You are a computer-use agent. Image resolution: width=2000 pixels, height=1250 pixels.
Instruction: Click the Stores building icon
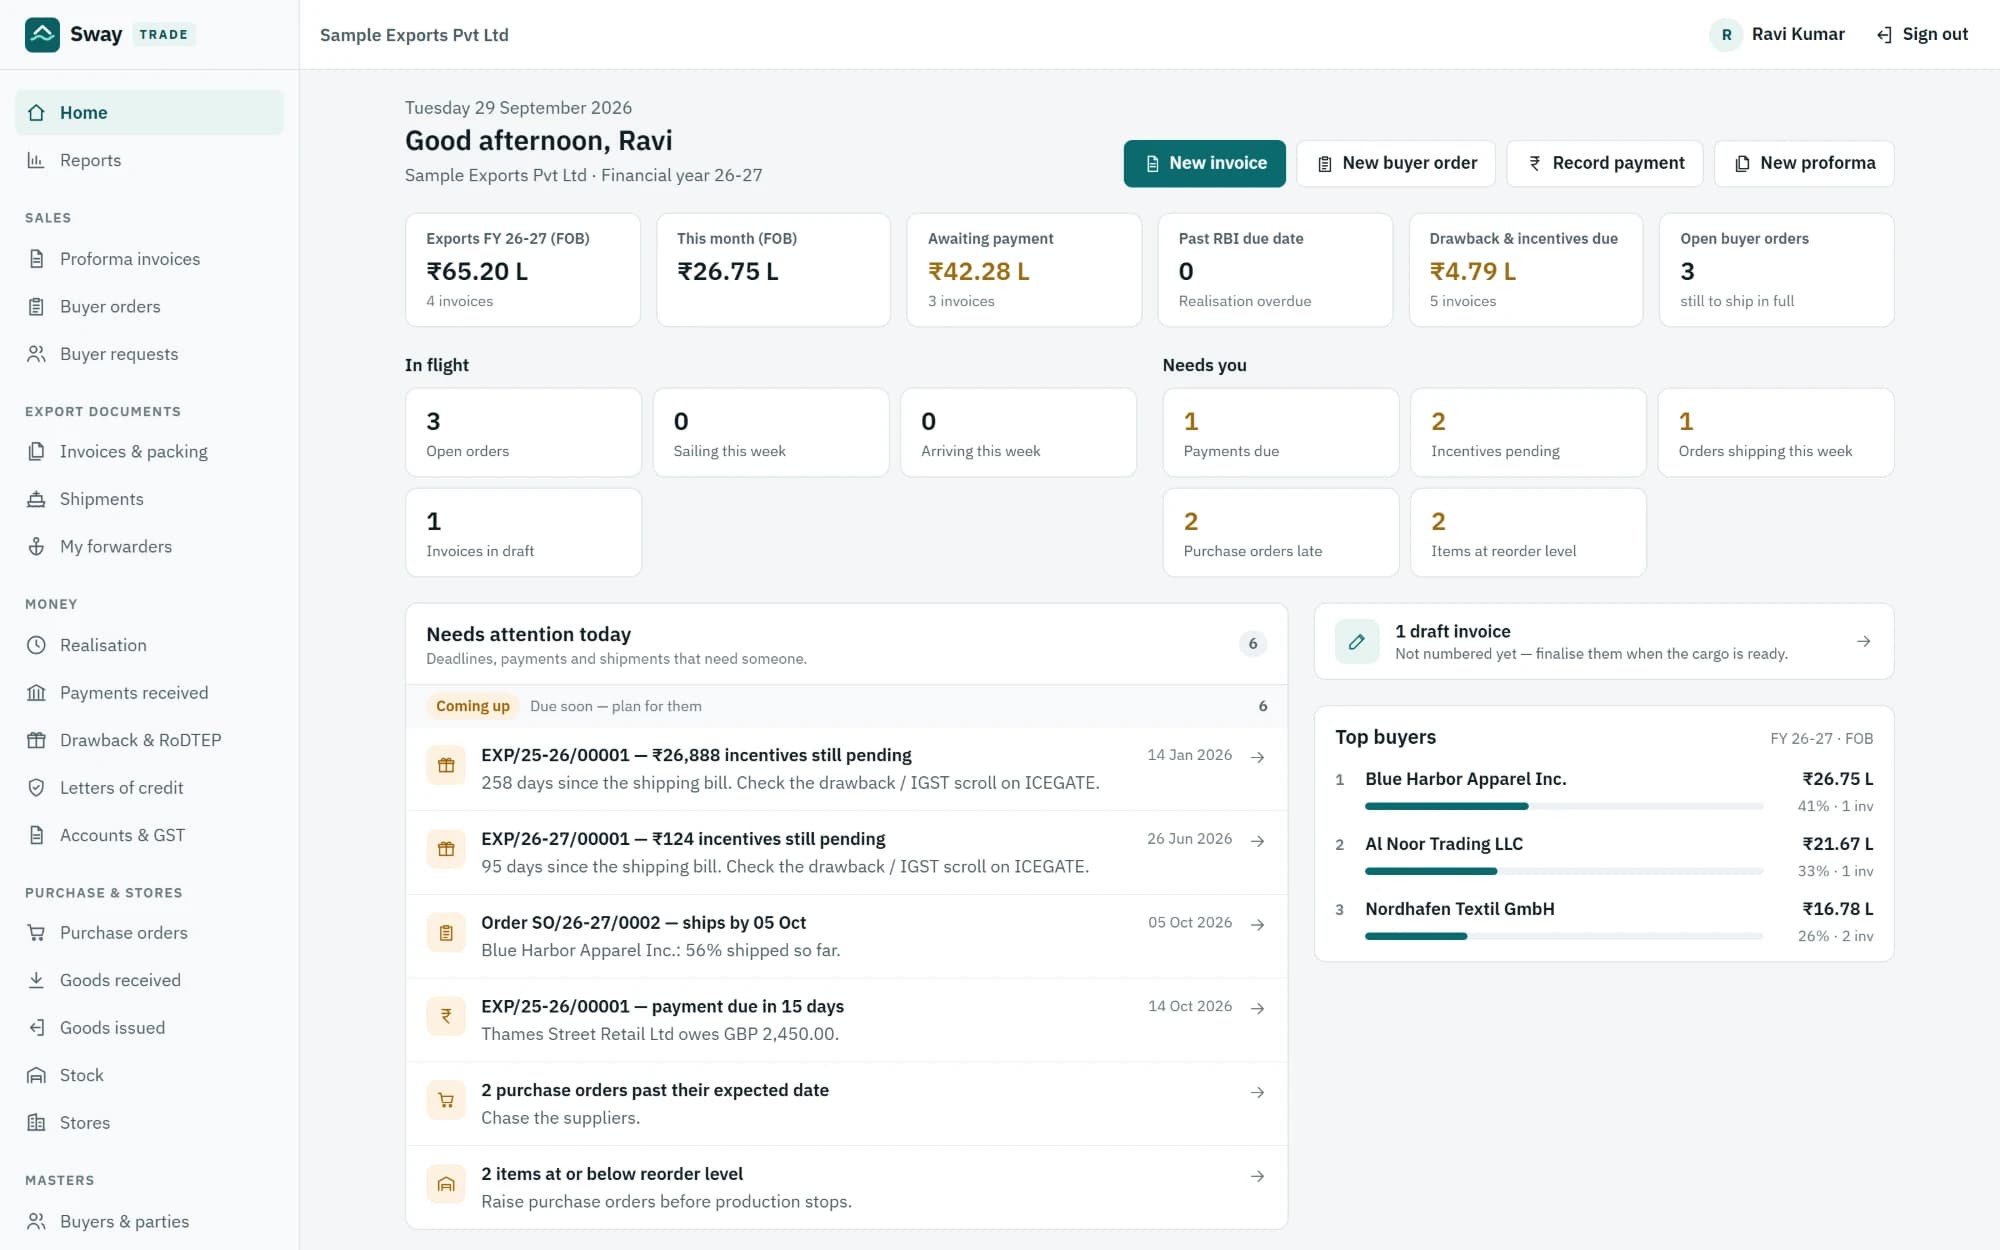click(x=36, y=1123)
